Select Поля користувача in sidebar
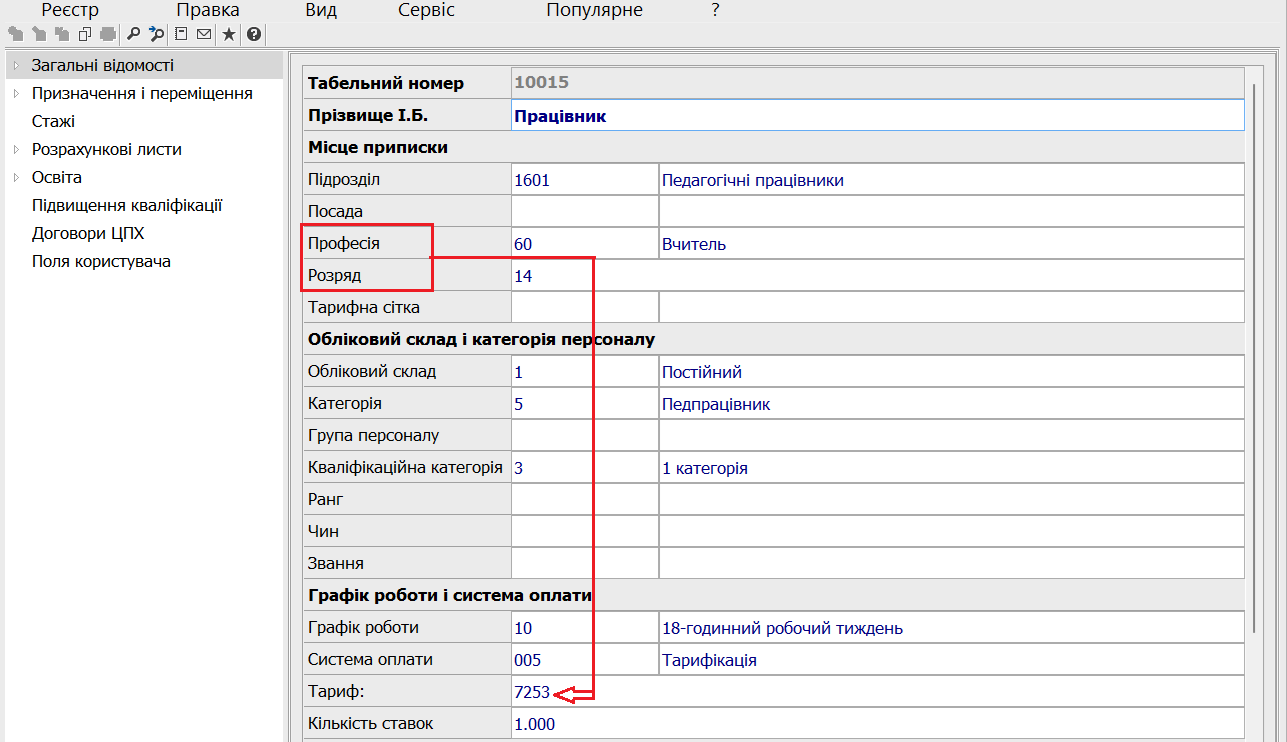Screen dimensions: 1287x742 (101, 262)
